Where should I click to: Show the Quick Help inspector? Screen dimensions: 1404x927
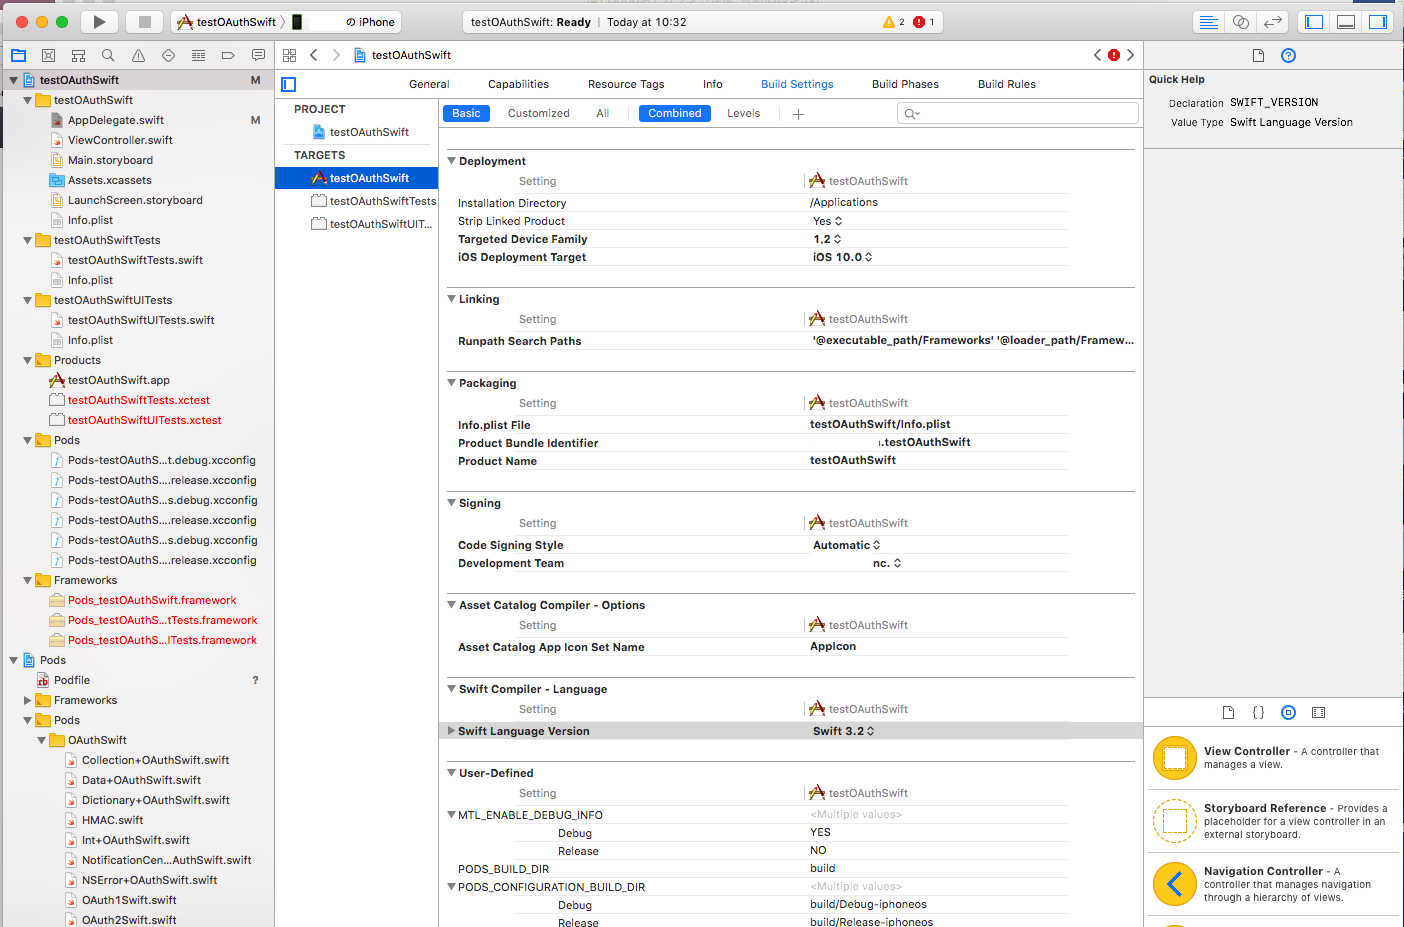click(1288, 55)
